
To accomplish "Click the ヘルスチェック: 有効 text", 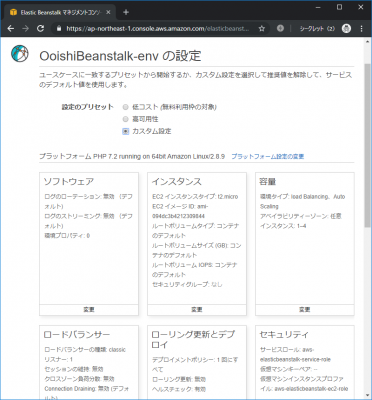I will (179, 389).
